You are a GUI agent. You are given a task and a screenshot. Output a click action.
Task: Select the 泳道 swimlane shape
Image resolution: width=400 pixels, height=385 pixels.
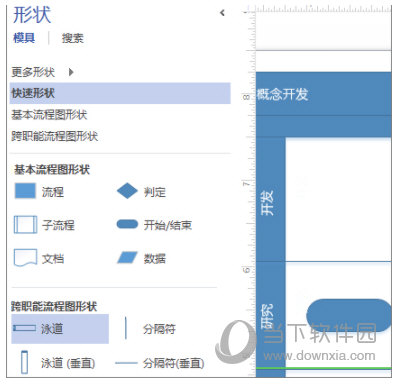point(60,329)
